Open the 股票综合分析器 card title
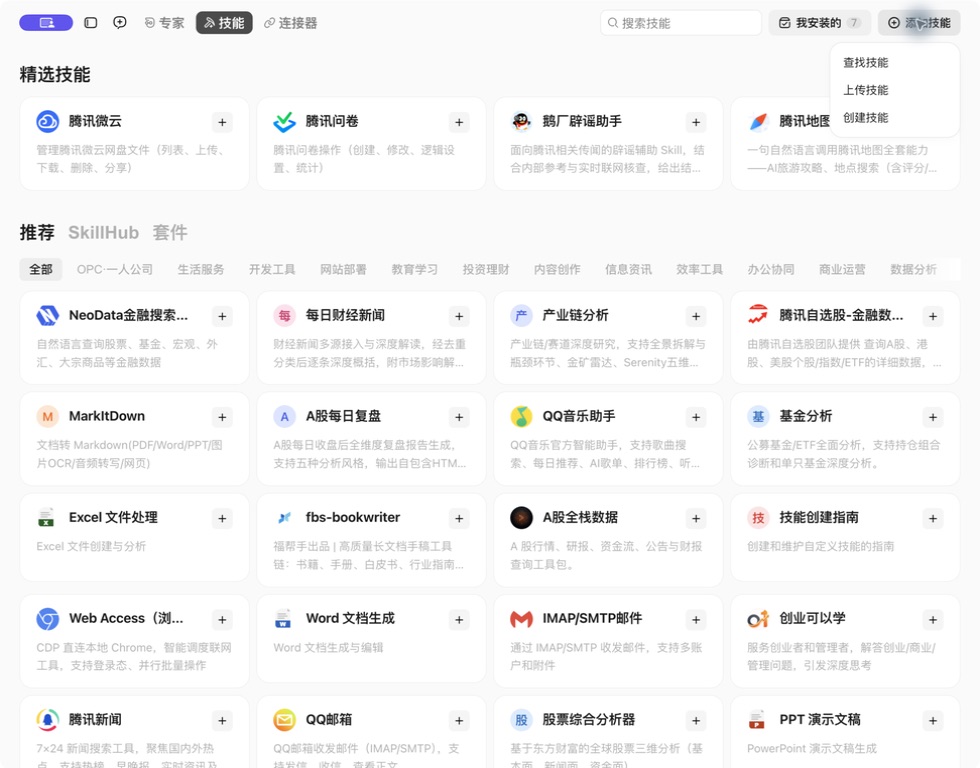Screen dimensions: 980x768 (588, 720)
